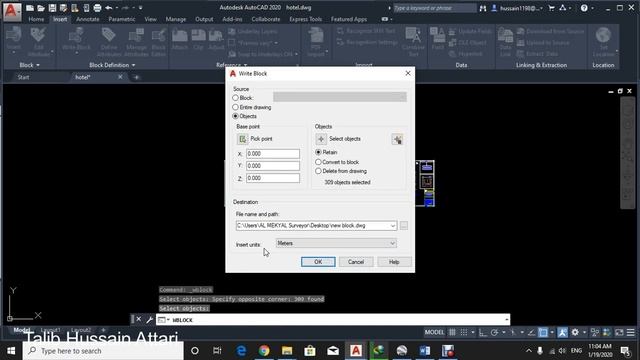The image size is (640, 360).
Task: Open the Home ribbon tab
Action: [36, 19]
